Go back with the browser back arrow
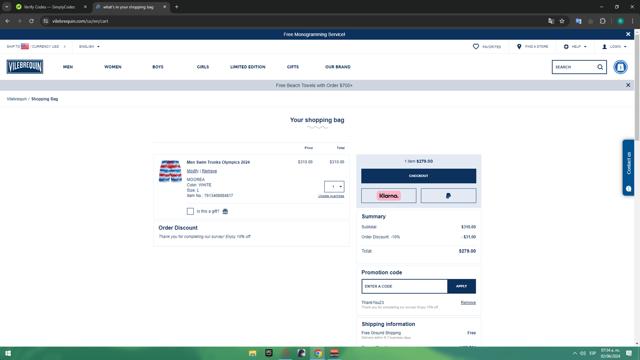Viewport: 640px width, 360px height. (7, 21)
